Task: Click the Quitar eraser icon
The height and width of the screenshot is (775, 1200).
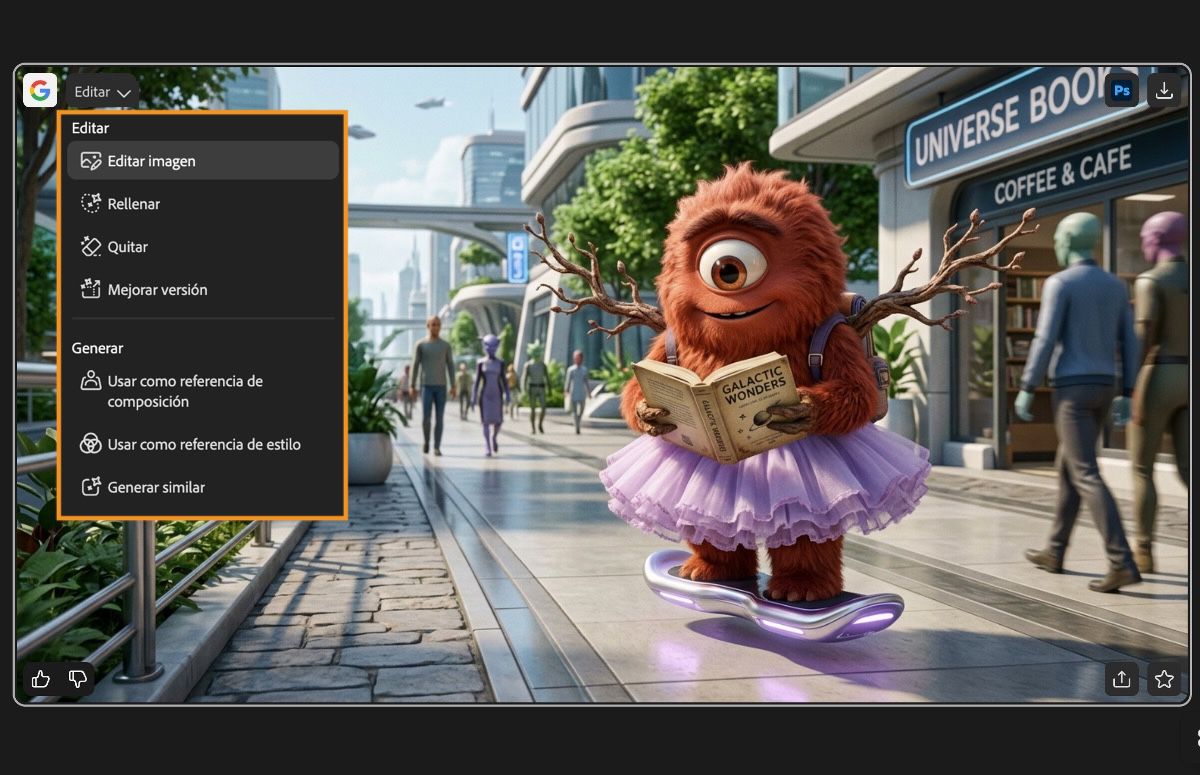Action: pyautogui.click(x=91, y=247)
